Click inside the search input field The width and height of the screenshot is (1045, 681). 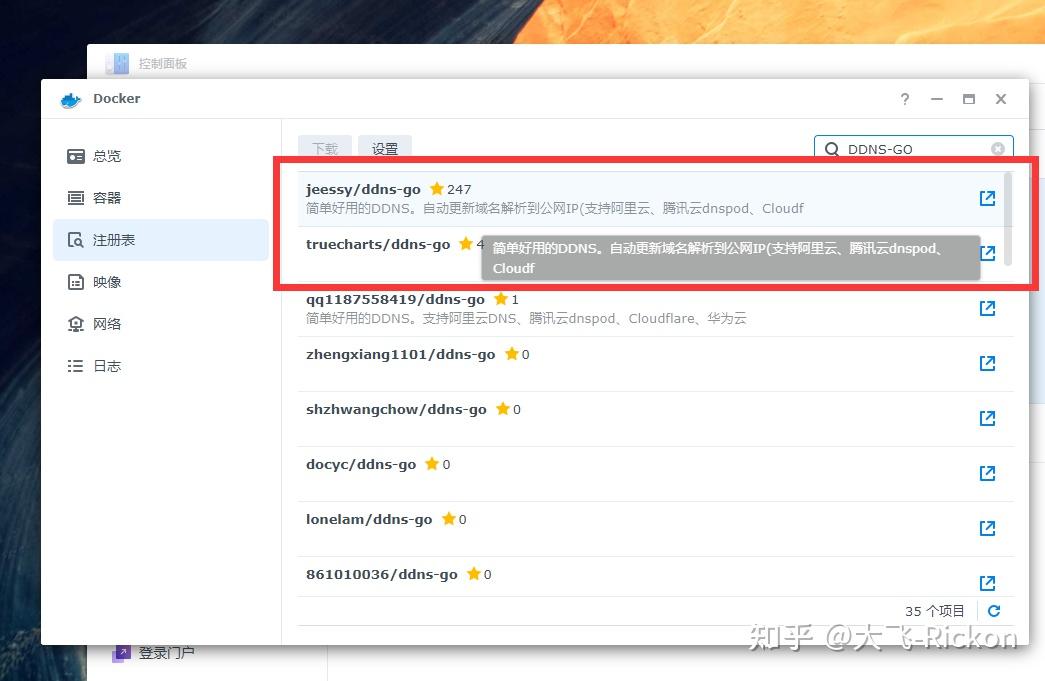point(910,149)
